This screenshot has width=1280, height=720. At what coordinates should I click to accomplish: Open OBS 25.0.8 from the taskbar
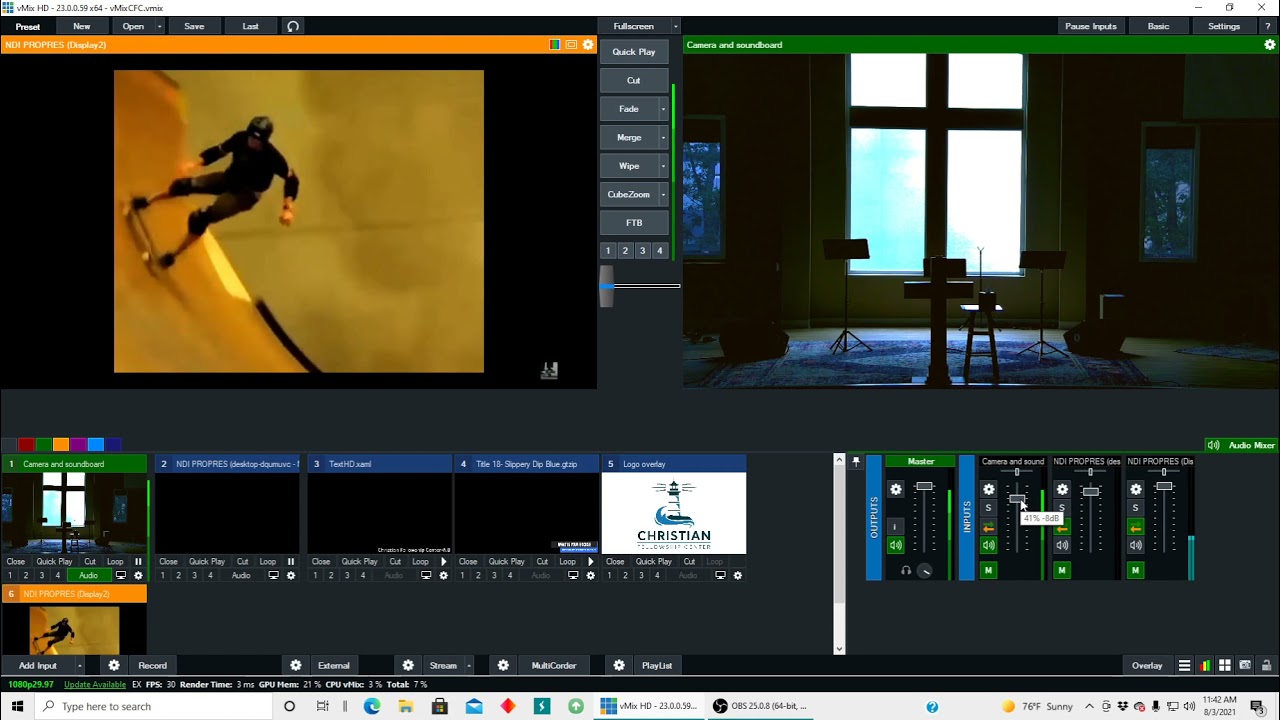tap(761, 706)
